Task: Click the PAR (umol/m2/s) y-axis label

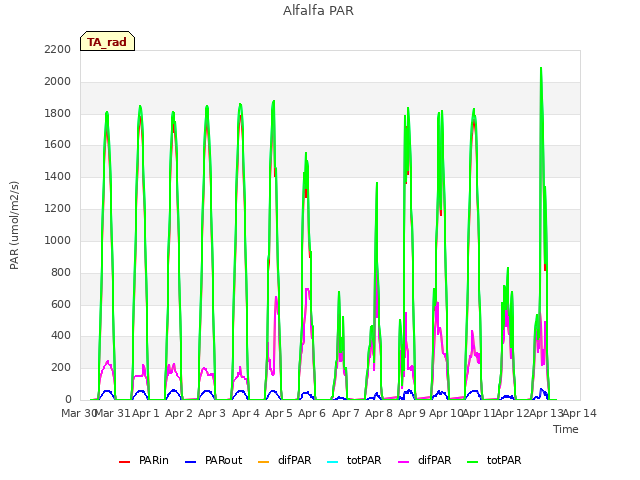Action: click(x=14, y=225)
